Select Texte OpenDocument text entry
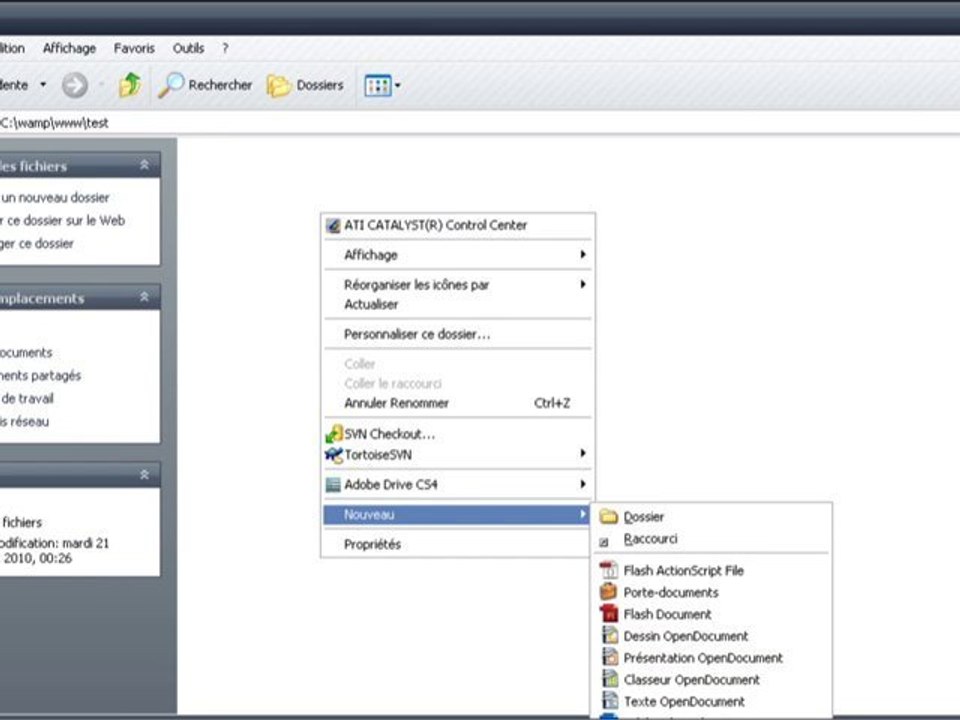This screenshot has height=720, width=960. coord(684,702)
